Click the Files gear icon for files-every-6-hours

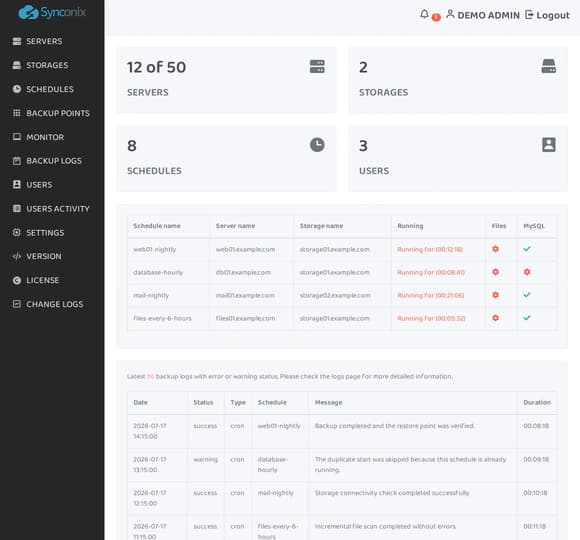pyautogui.click(x=496, y=318)
